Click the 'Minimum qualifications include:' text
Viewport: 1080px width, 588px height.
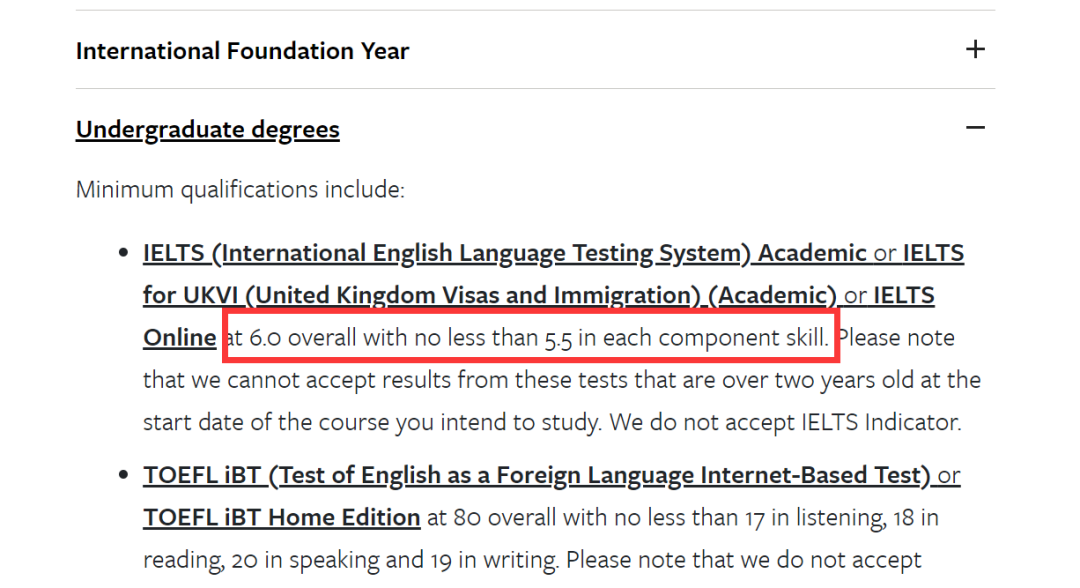click(240, 189)
